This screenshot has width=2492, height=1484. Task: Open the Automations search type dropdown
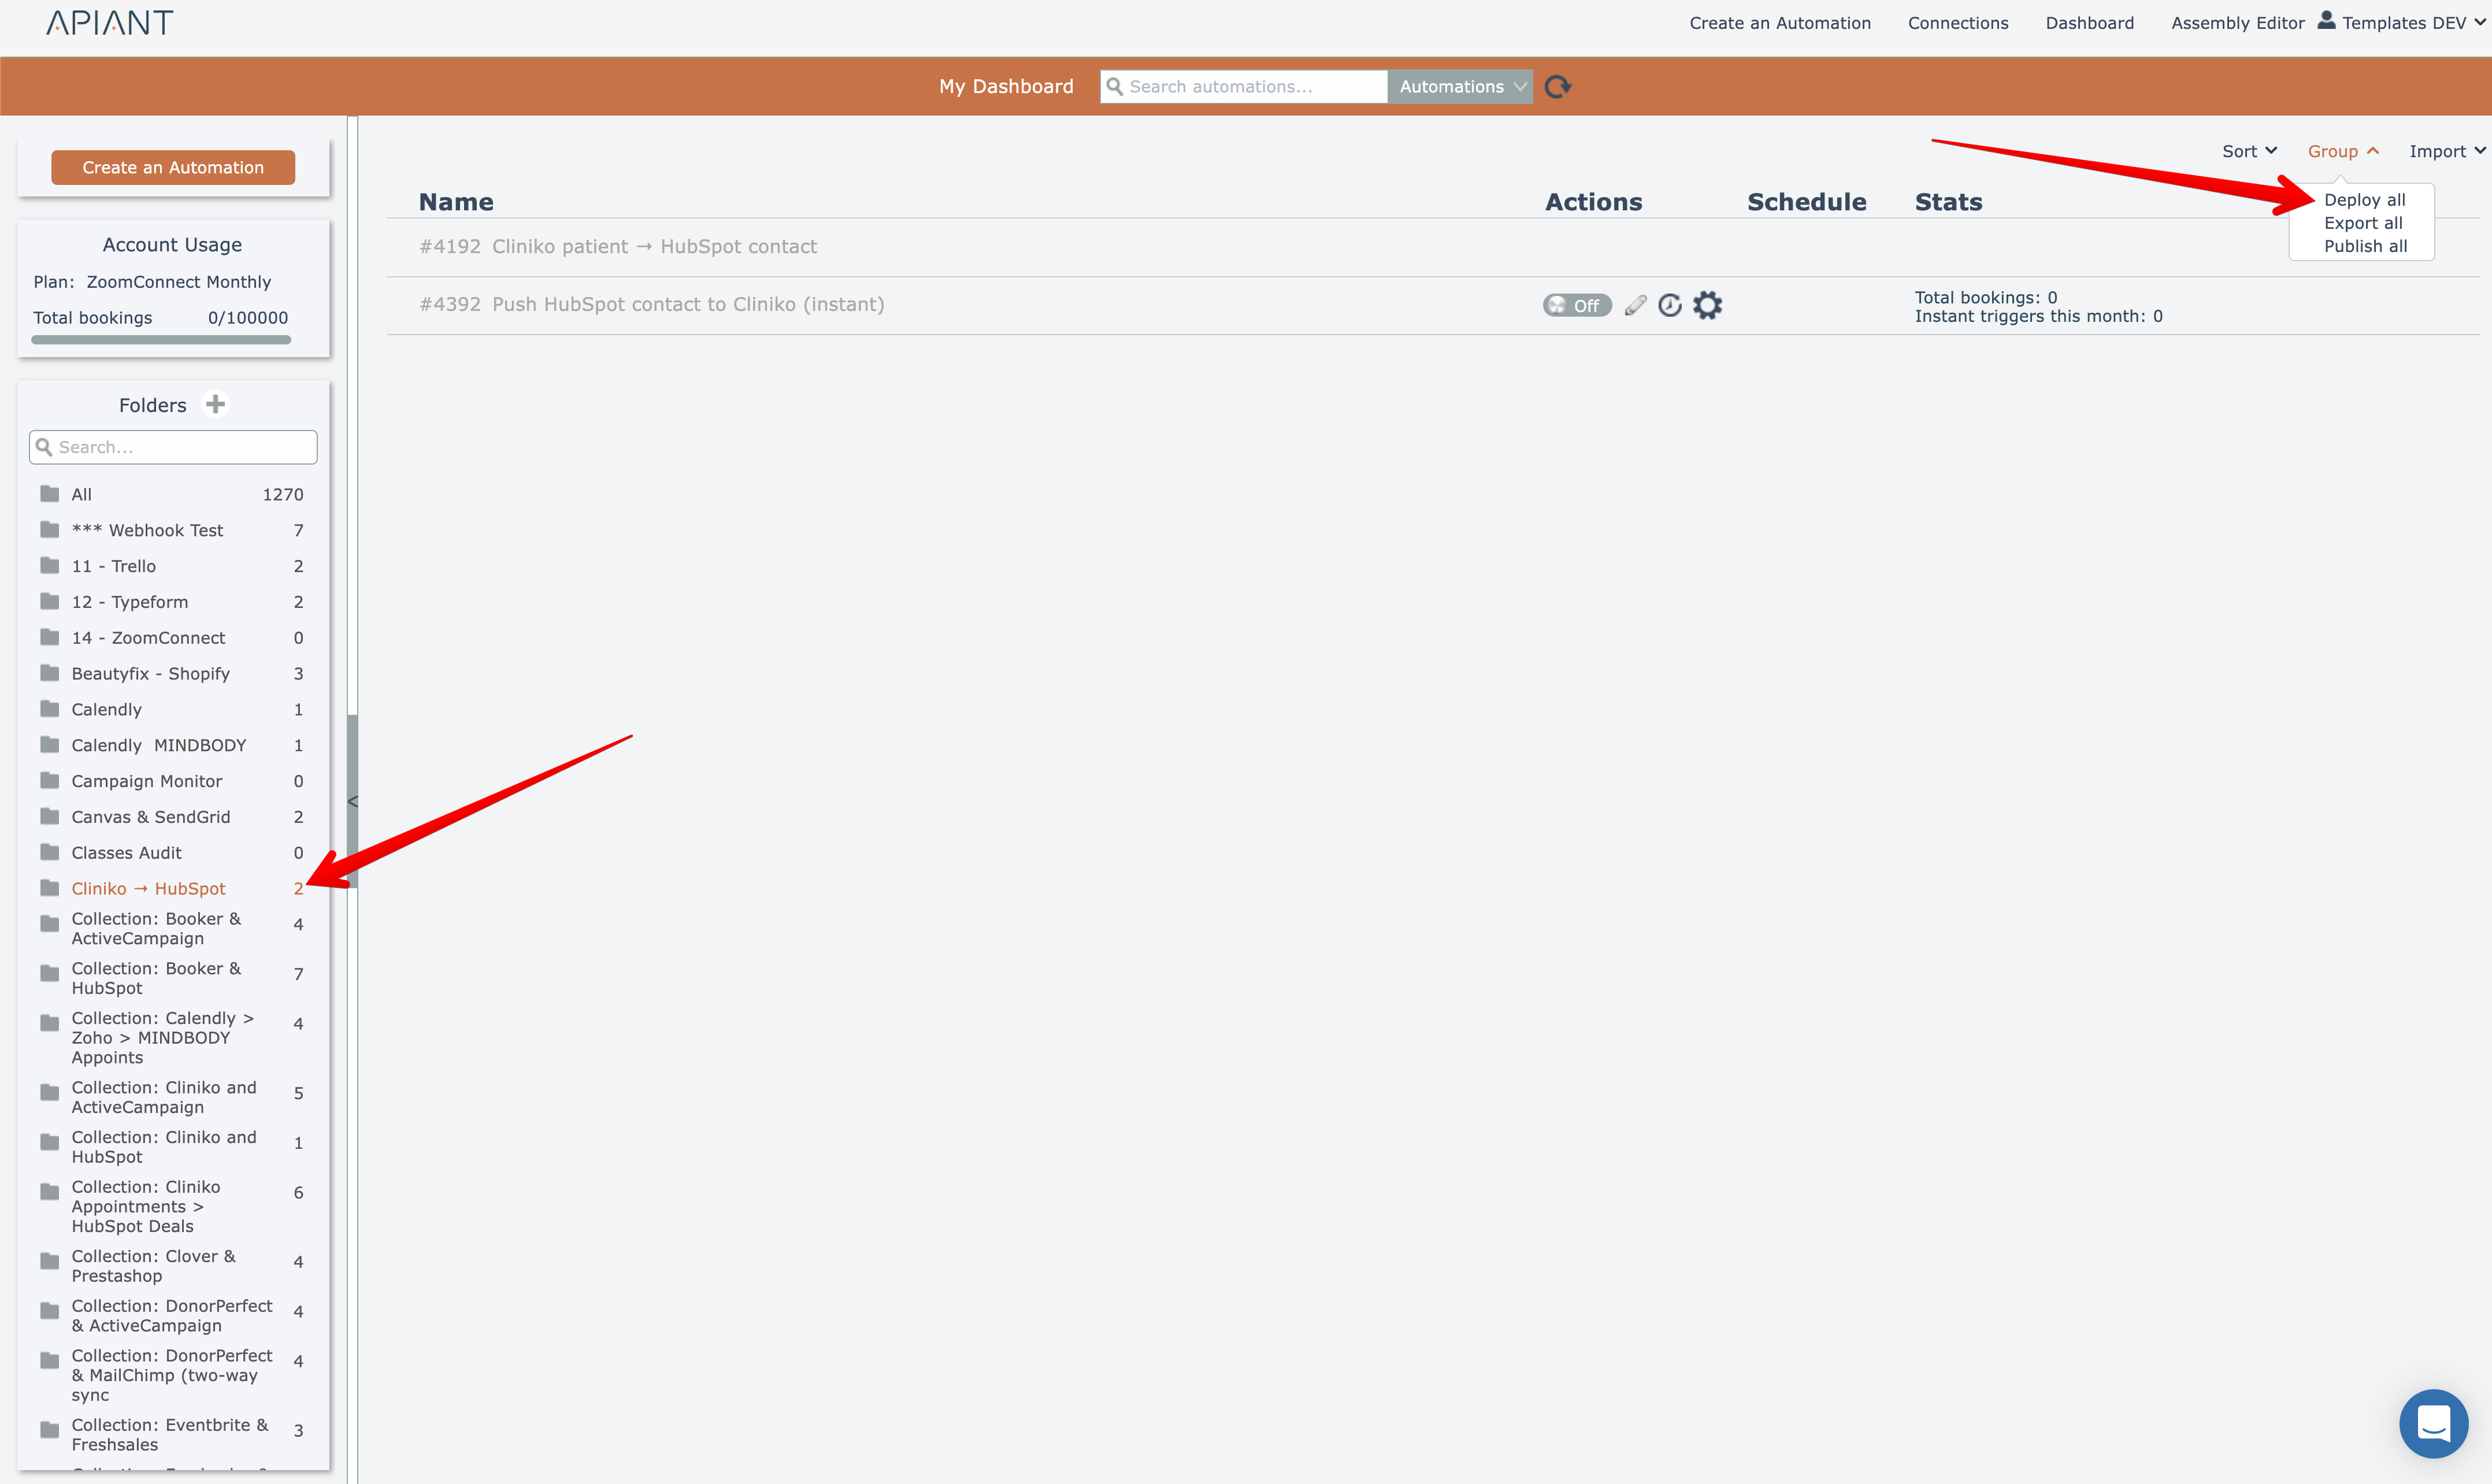pyautogui.click(x=1460, y=87)
